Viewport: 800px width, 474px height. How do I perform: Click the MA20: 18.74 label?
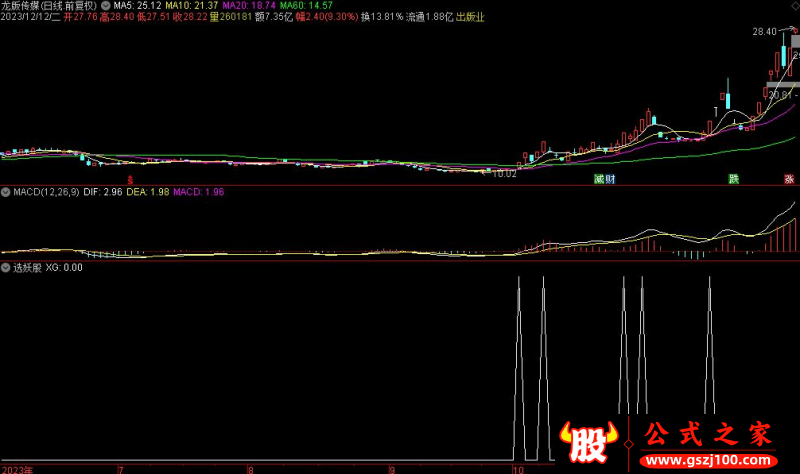[249, 6]
